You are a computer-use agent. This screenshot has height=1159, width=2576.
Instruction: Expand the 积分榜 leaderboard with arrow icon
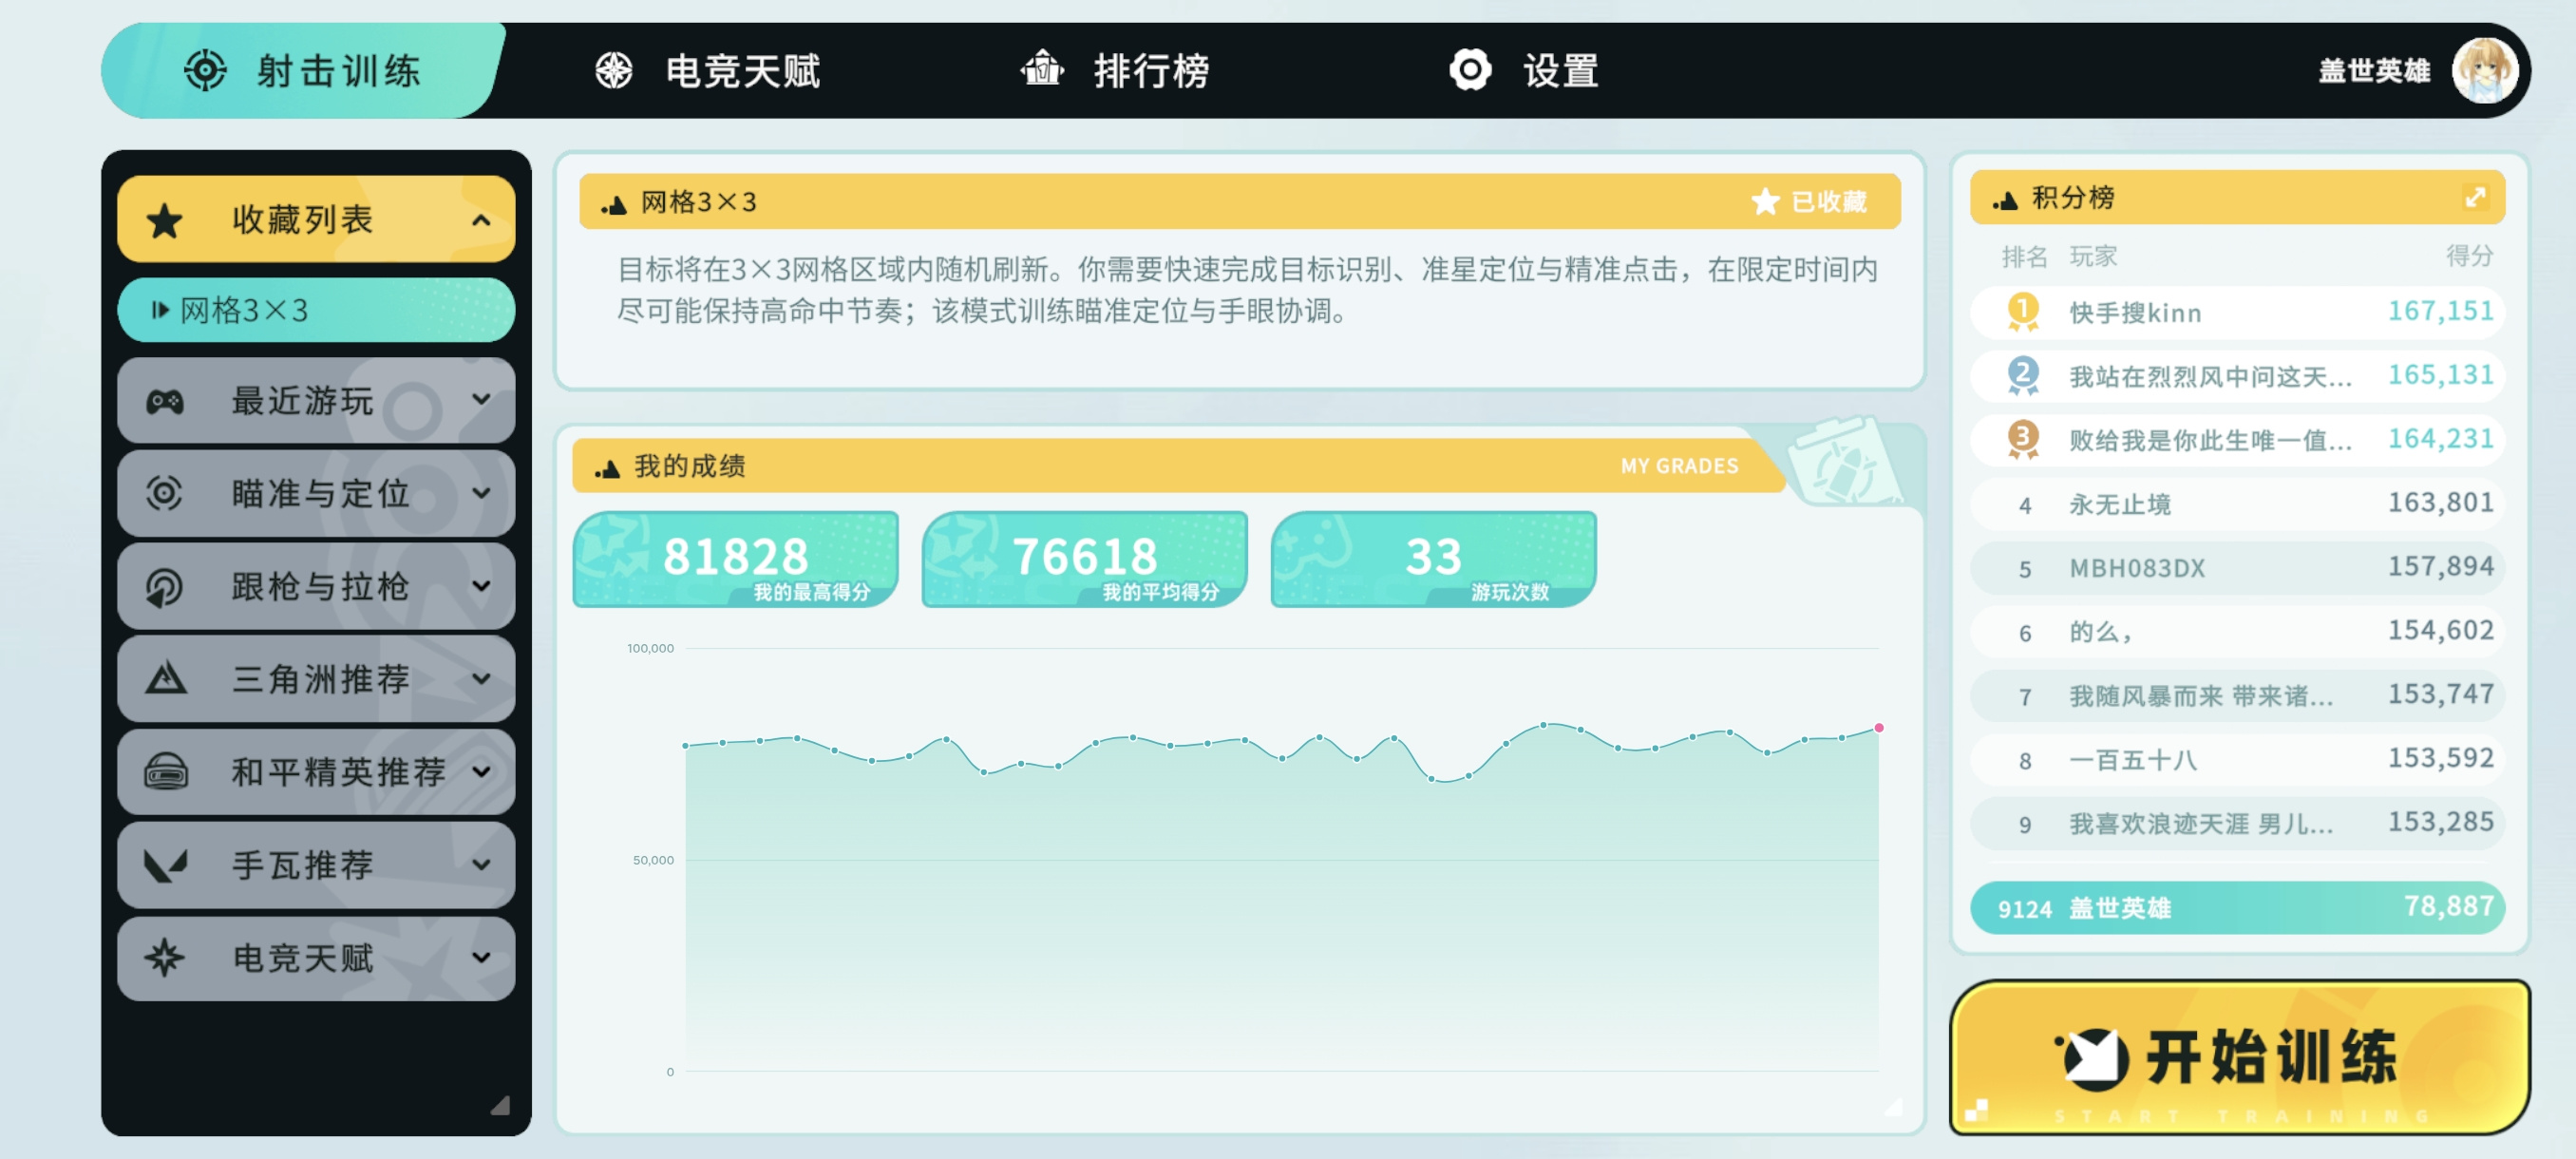click(2475, 197)
